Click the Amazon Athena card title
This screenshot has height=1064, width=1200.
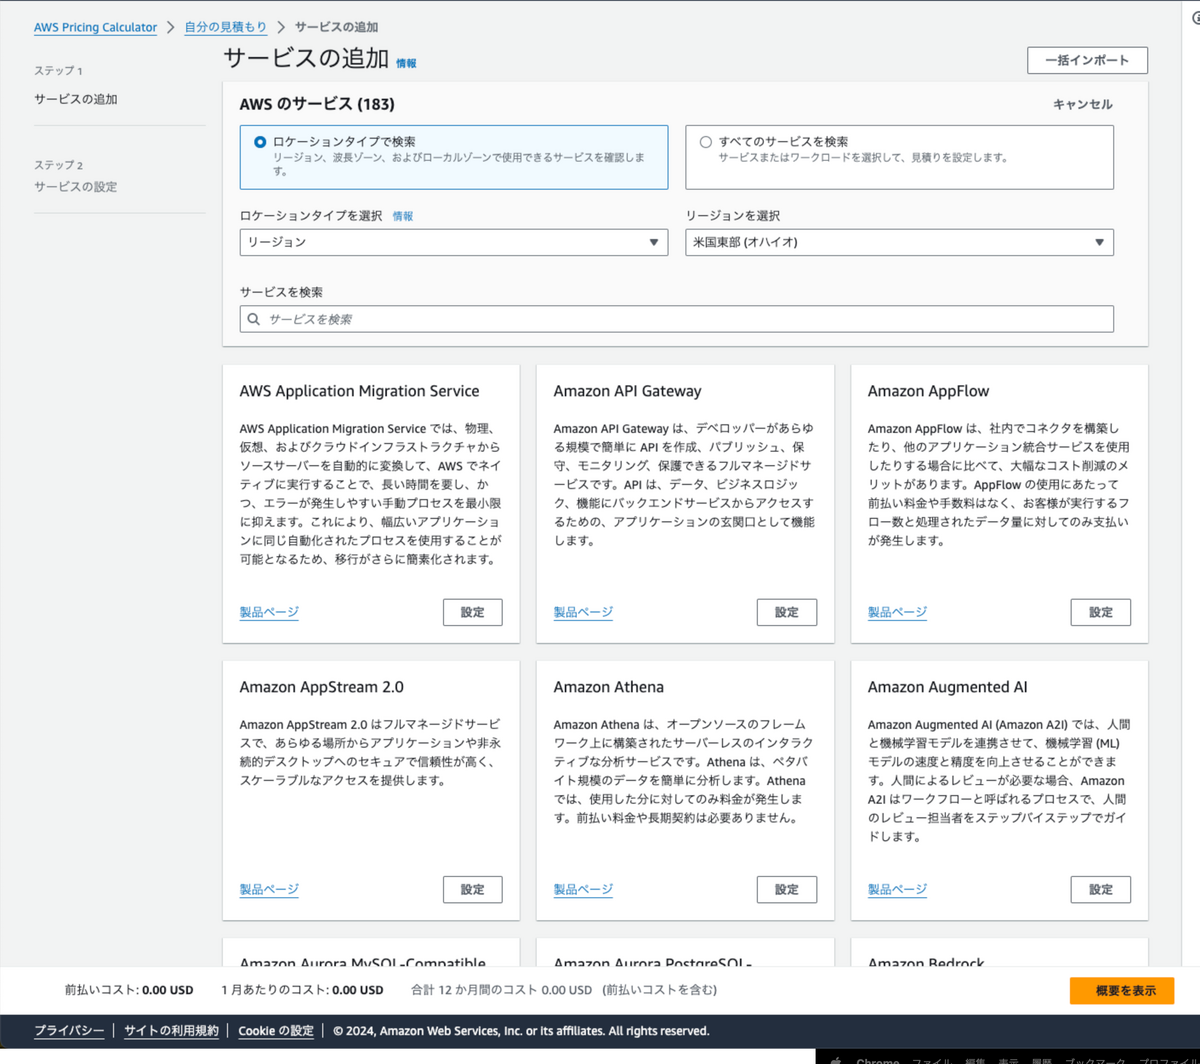coord(608,687)
